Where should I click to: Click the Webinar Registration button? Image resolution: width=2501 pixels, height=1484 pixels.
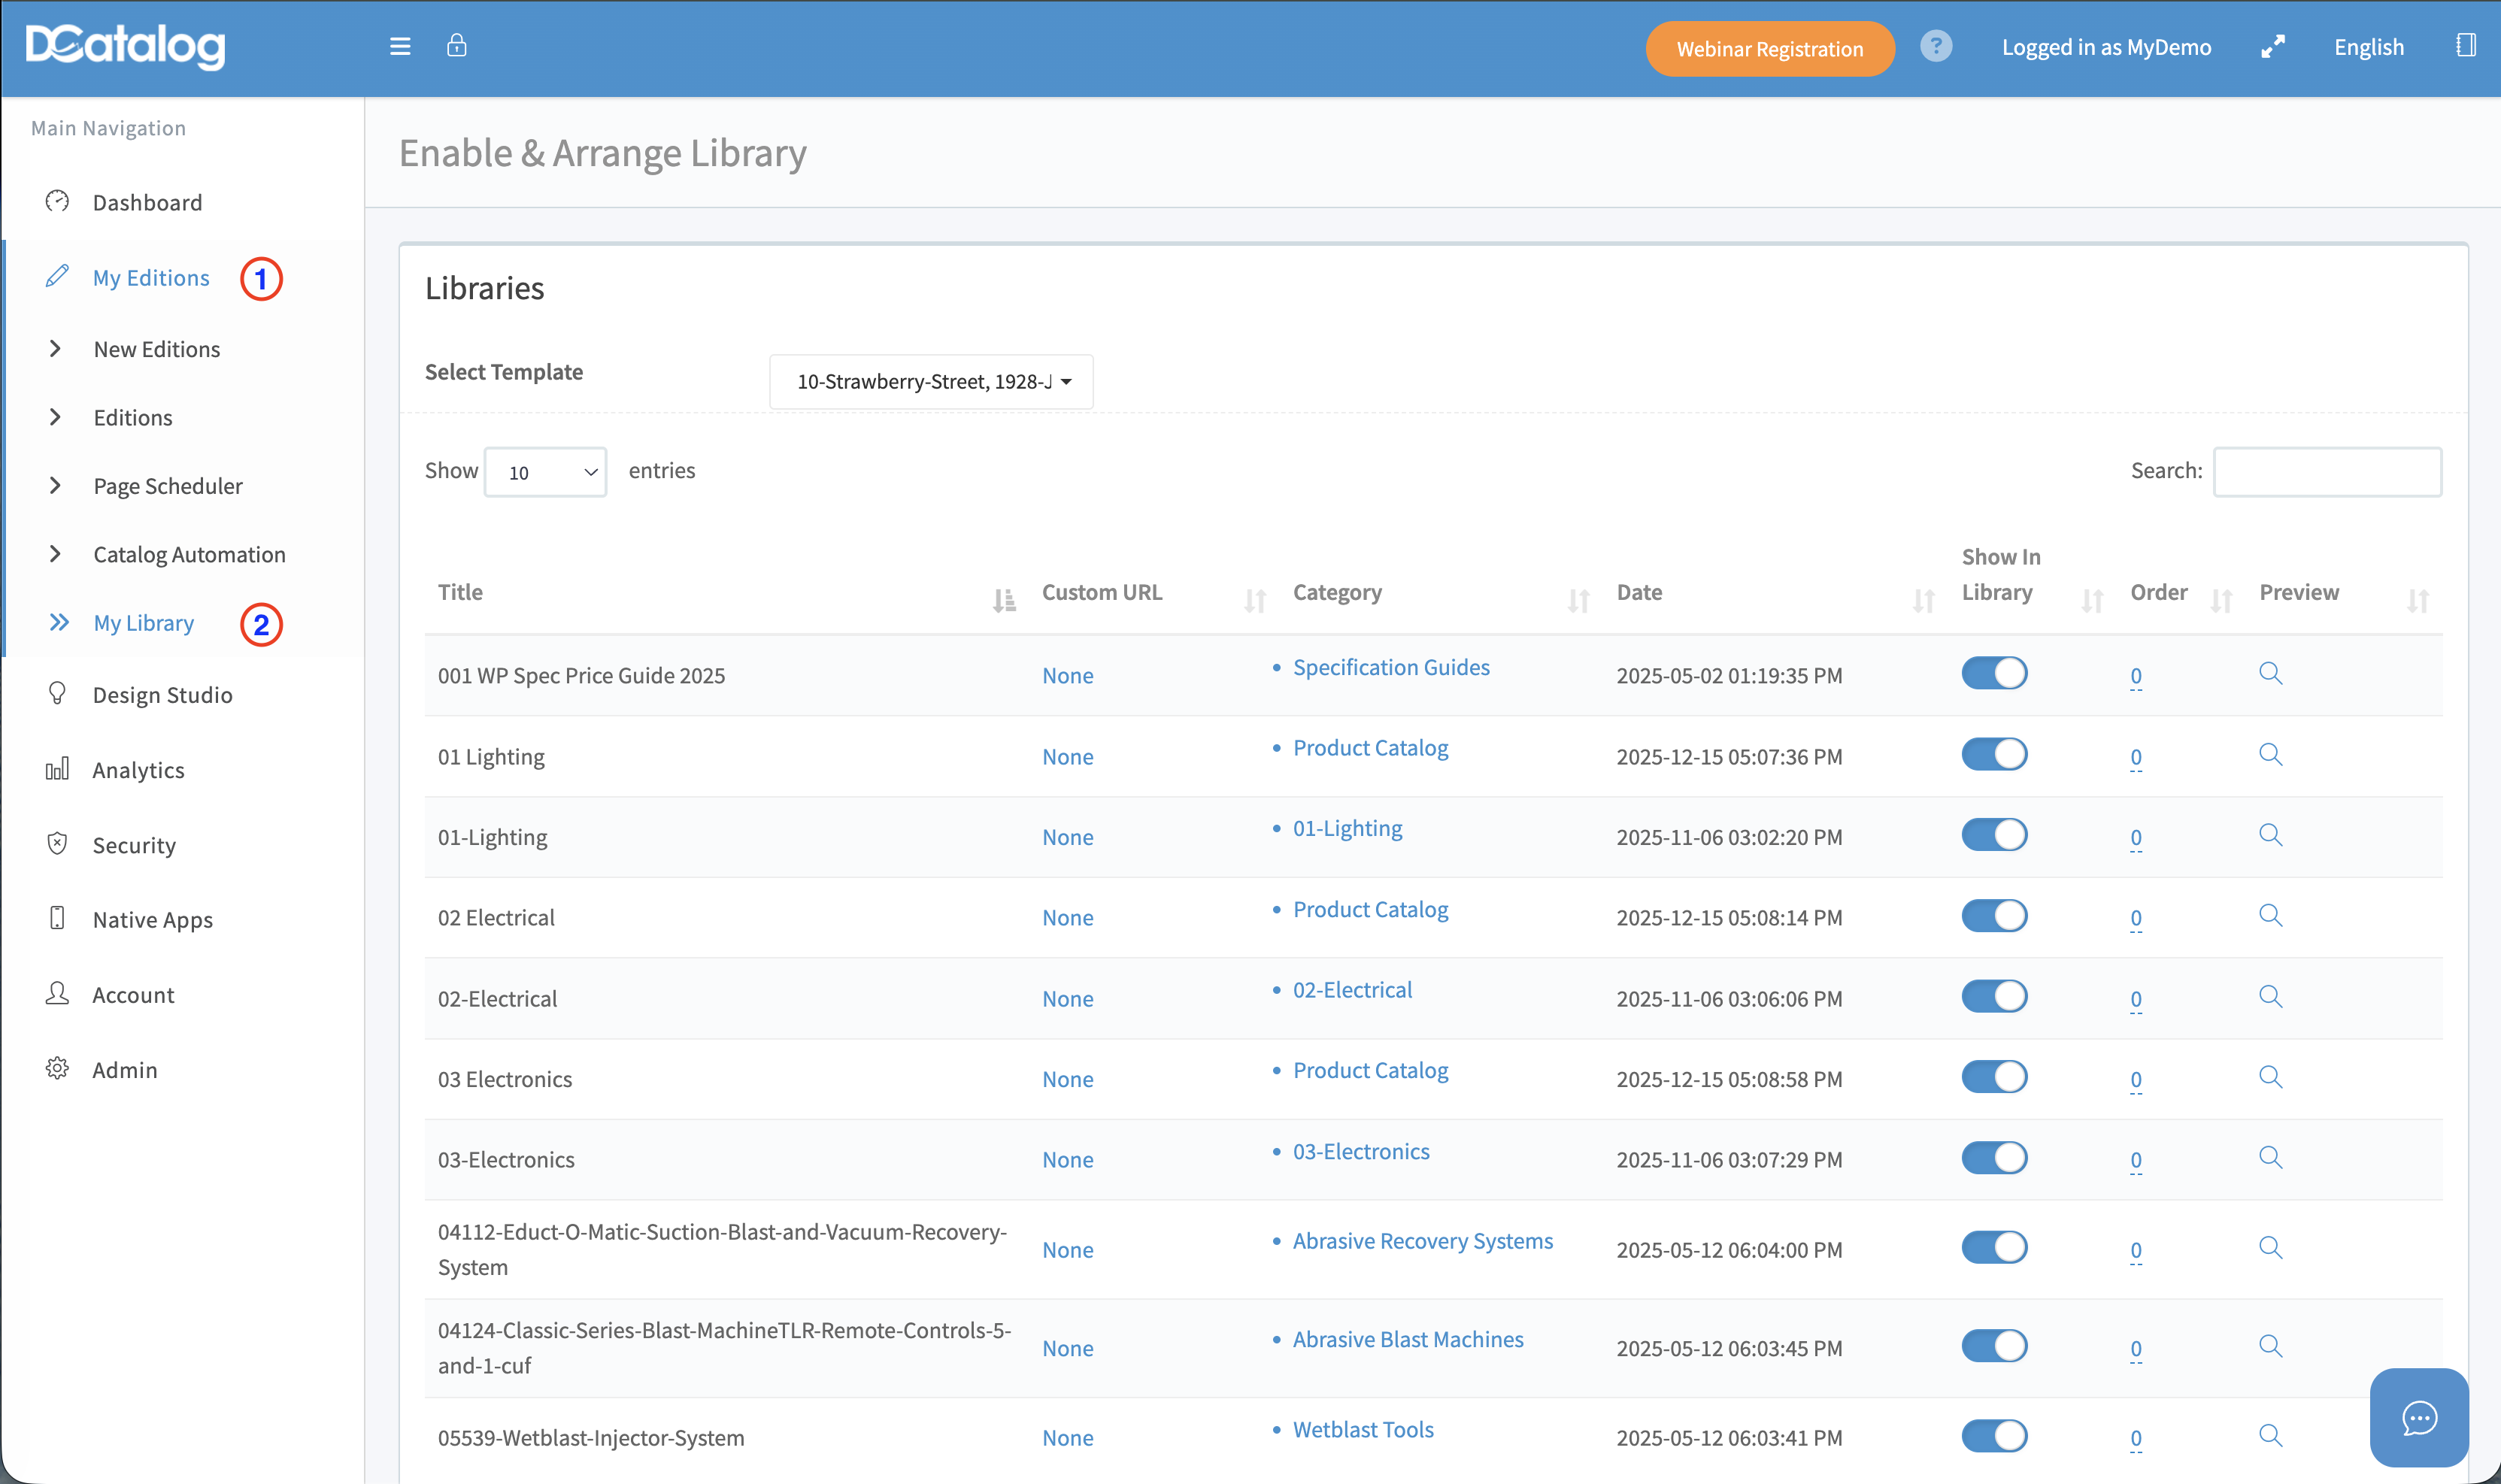point(1769,49)
